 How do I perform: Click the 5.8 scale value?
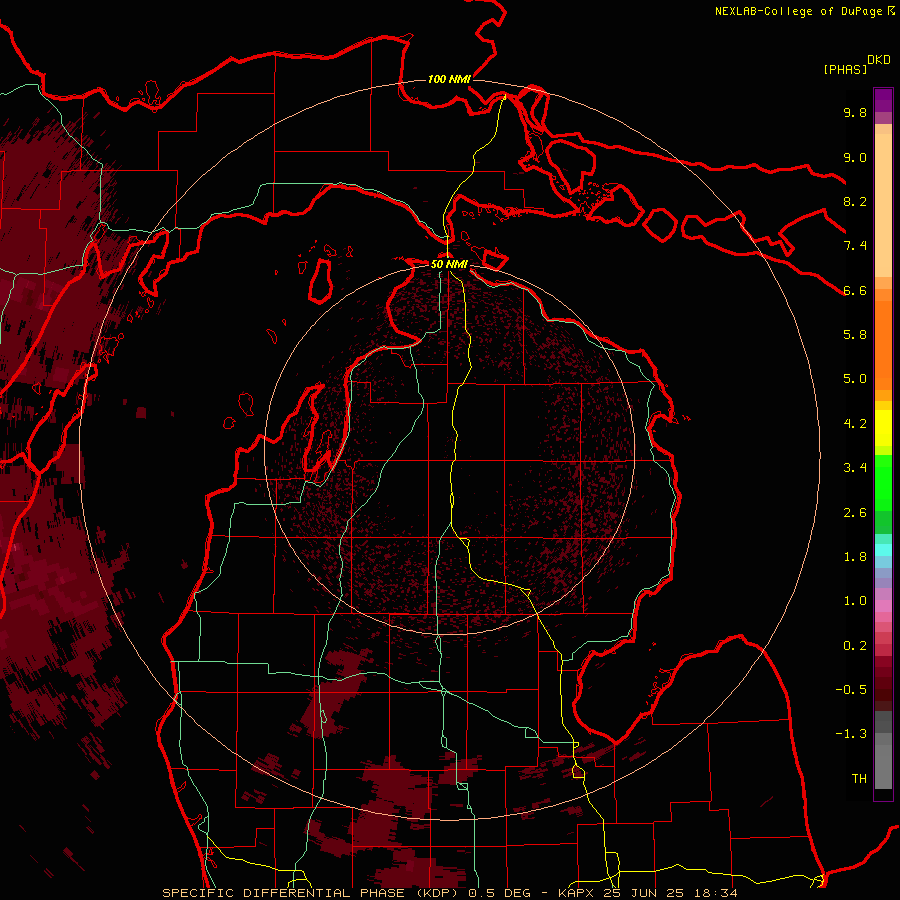(855, 335)
